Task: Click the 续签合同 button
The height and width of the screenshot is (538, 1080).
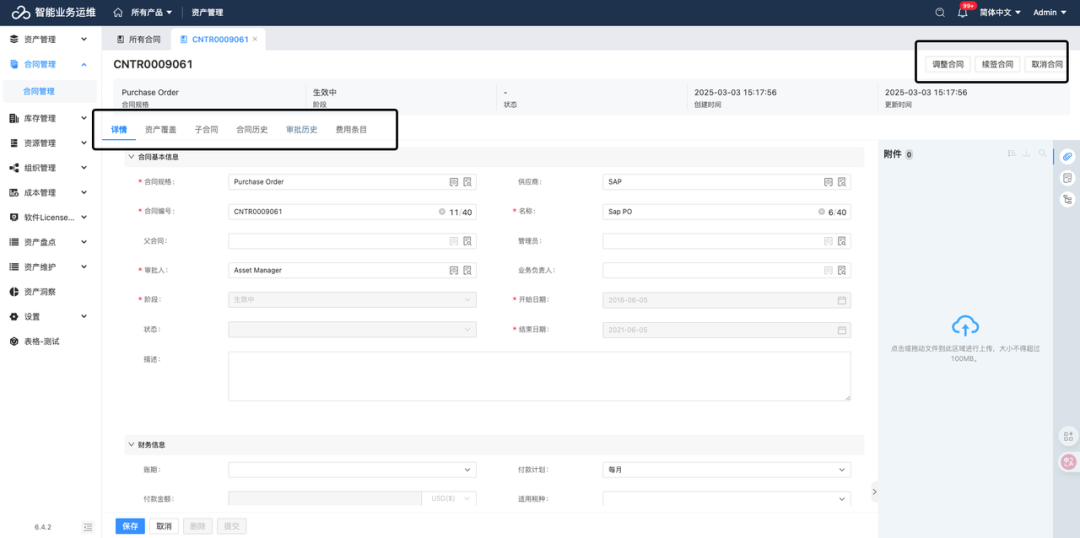Action: coord(997,64)
